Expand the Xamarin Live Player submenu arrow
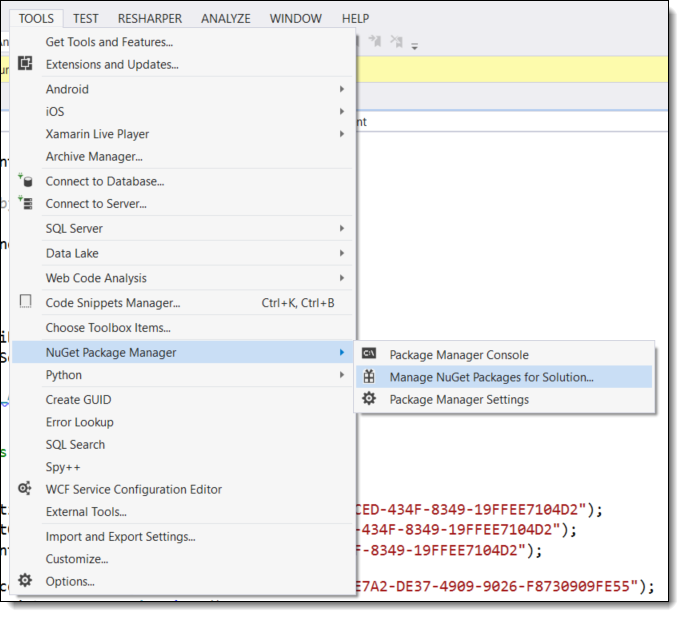 coord(342,134)
